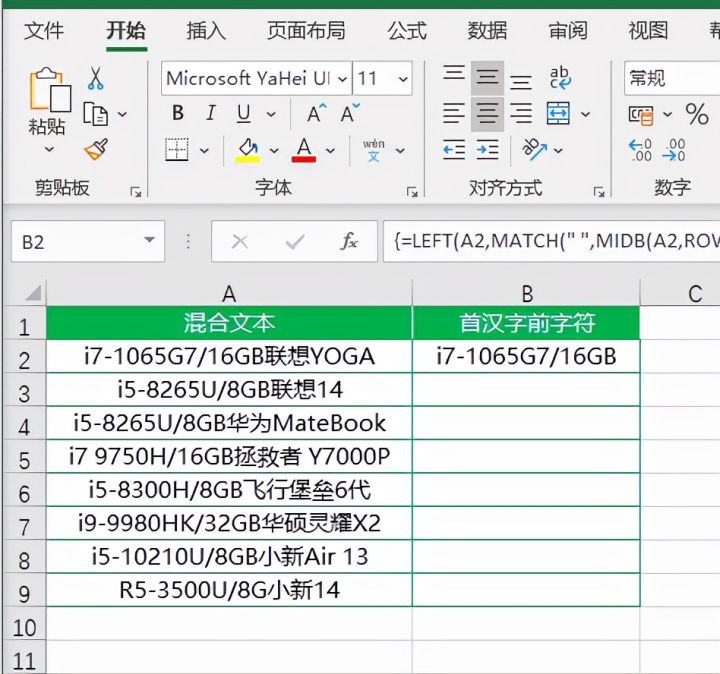The width and height of the screenshot is (720, 674).
Task: Toggle bold formatting
Action: tap(178, 113)
